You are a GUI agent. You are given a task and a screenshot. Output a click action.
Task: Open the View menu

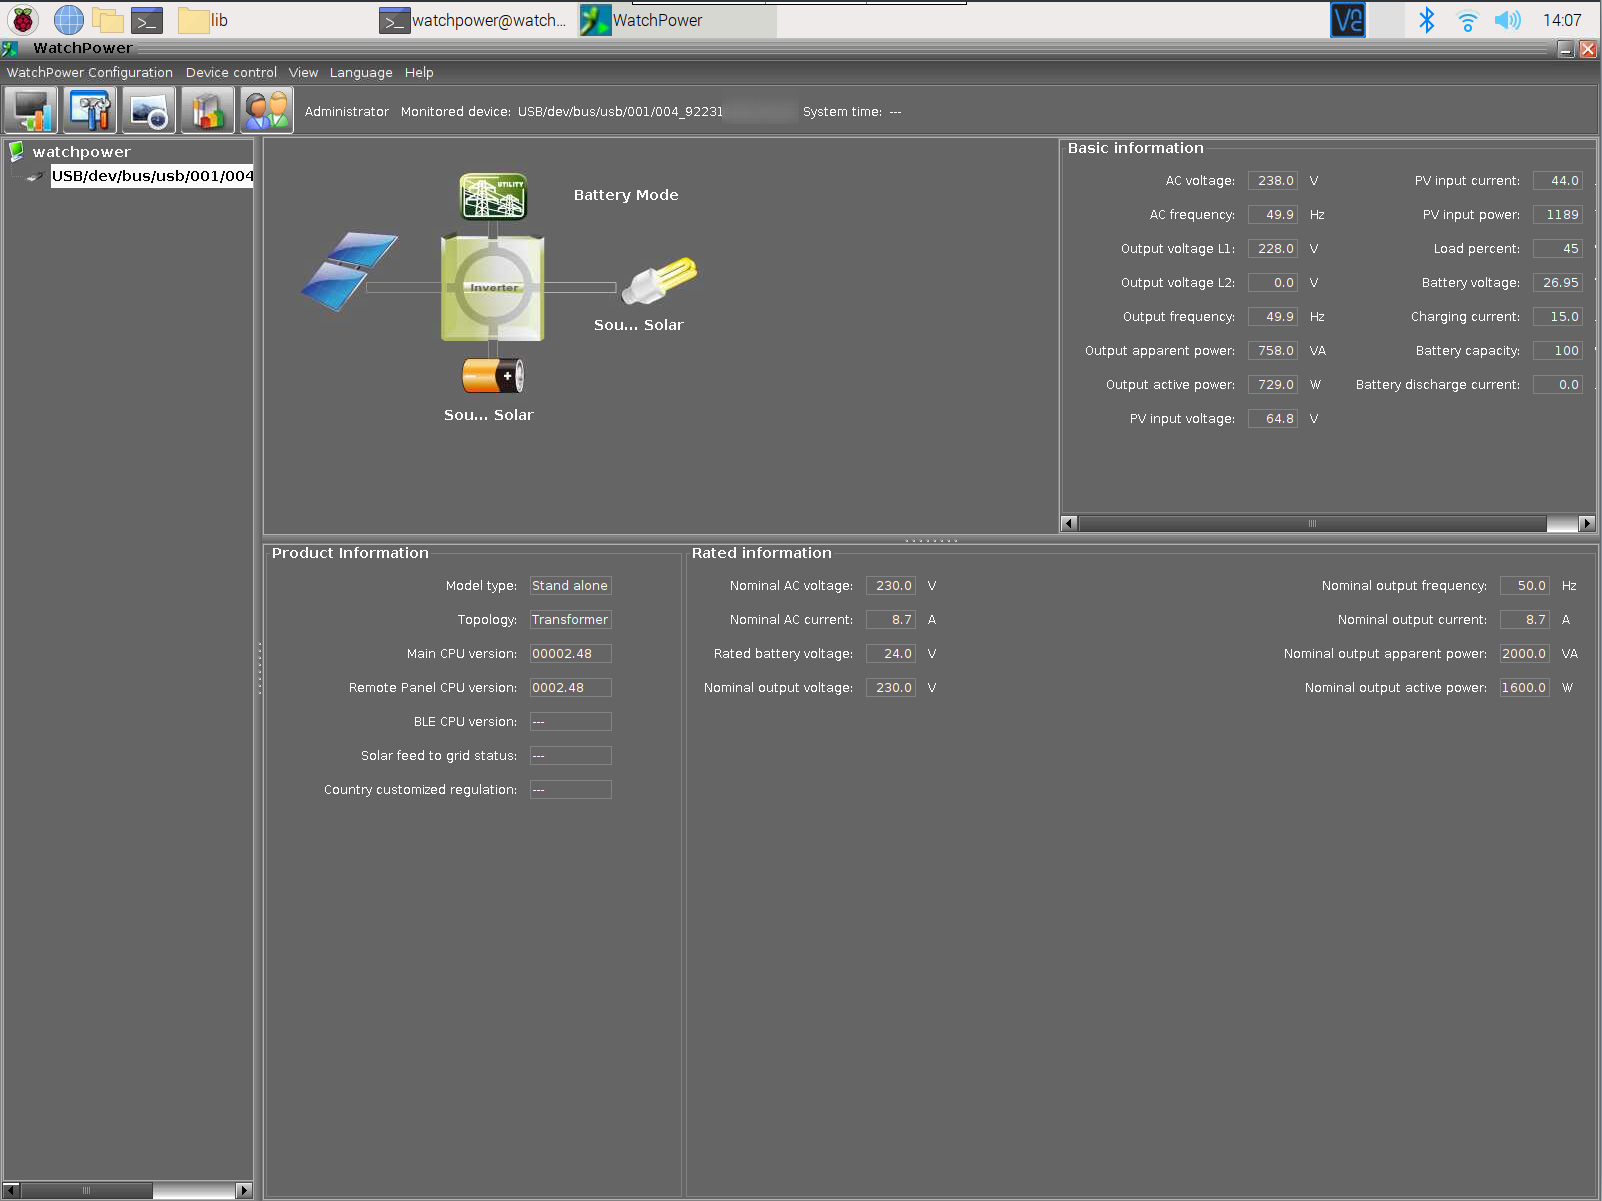[x=303, y=73]
